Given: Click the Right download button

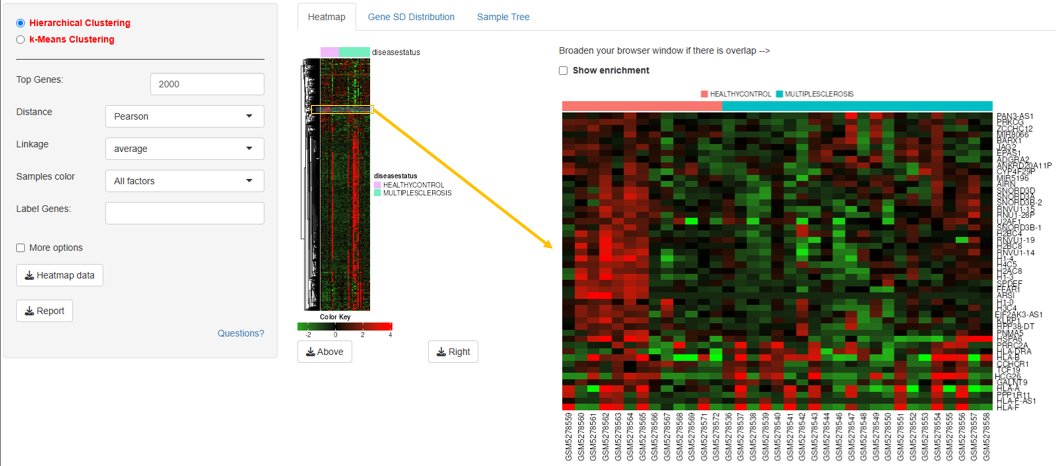Looking at the screenshot, I should coord(453,352).
